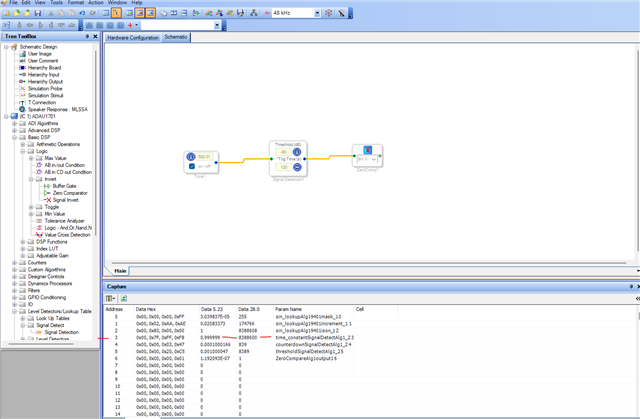Viewport: 640px width, 419px height.
Task: Click the refresh icon in the Capture panel
Action: (124, 299)
